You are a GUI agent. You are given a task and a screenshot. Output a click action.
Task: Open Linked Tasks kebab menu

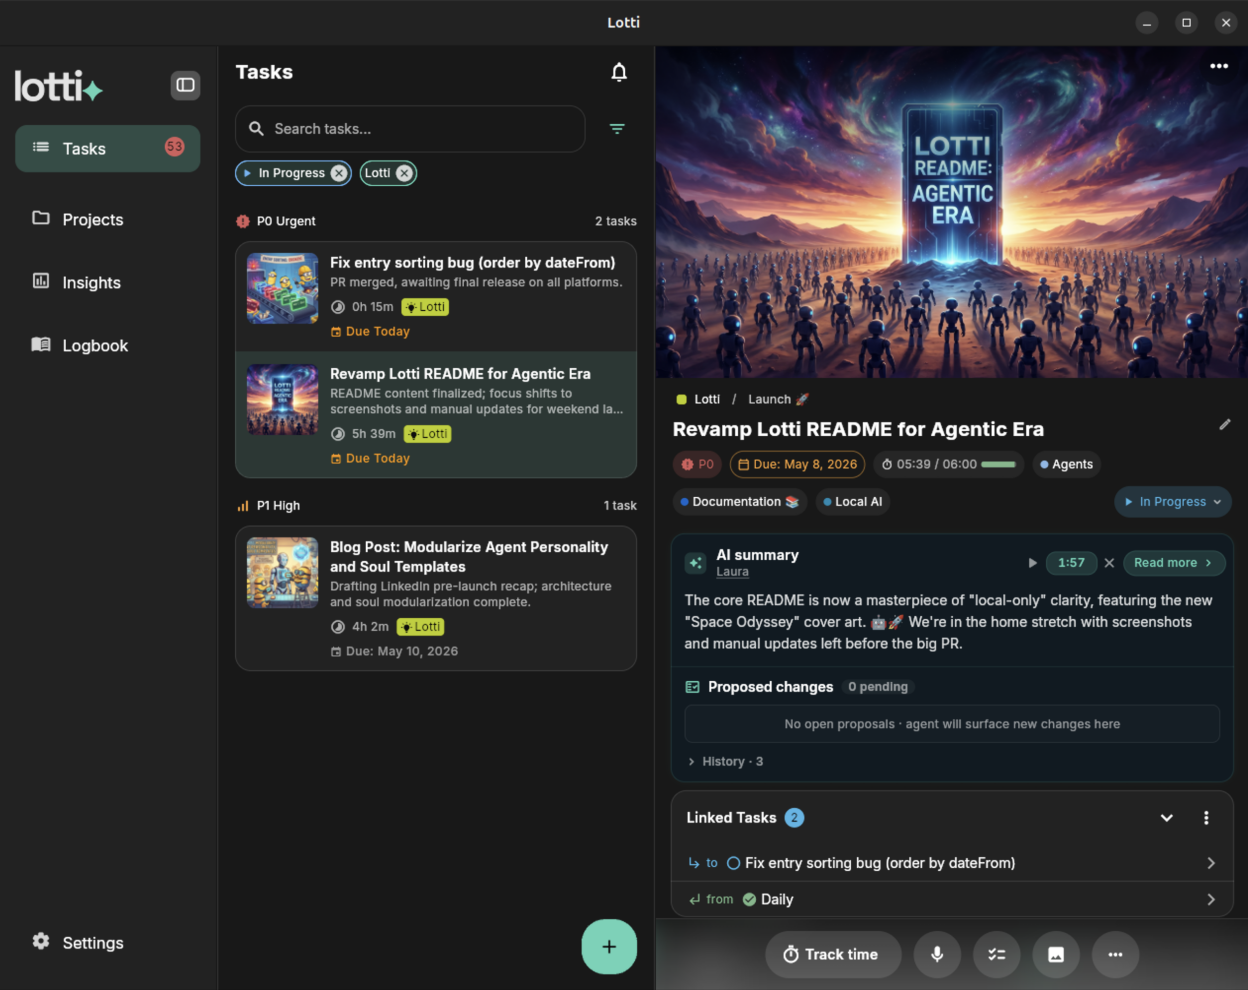coord(1206,818)
